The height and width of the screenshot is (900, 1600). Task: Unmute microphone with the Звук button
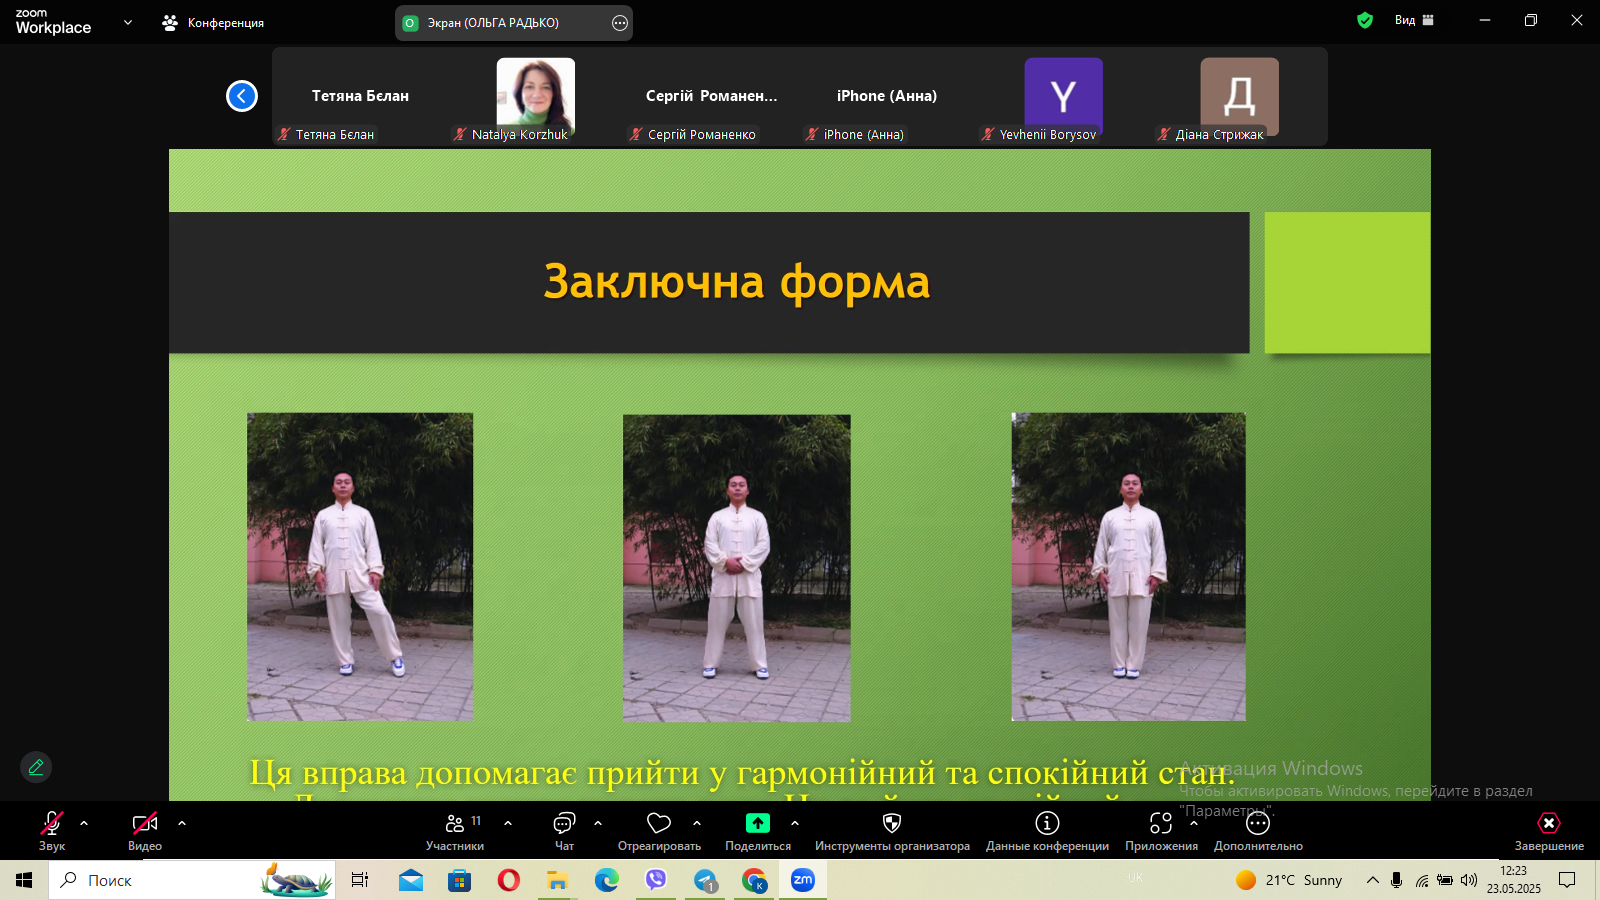(52, 831)
